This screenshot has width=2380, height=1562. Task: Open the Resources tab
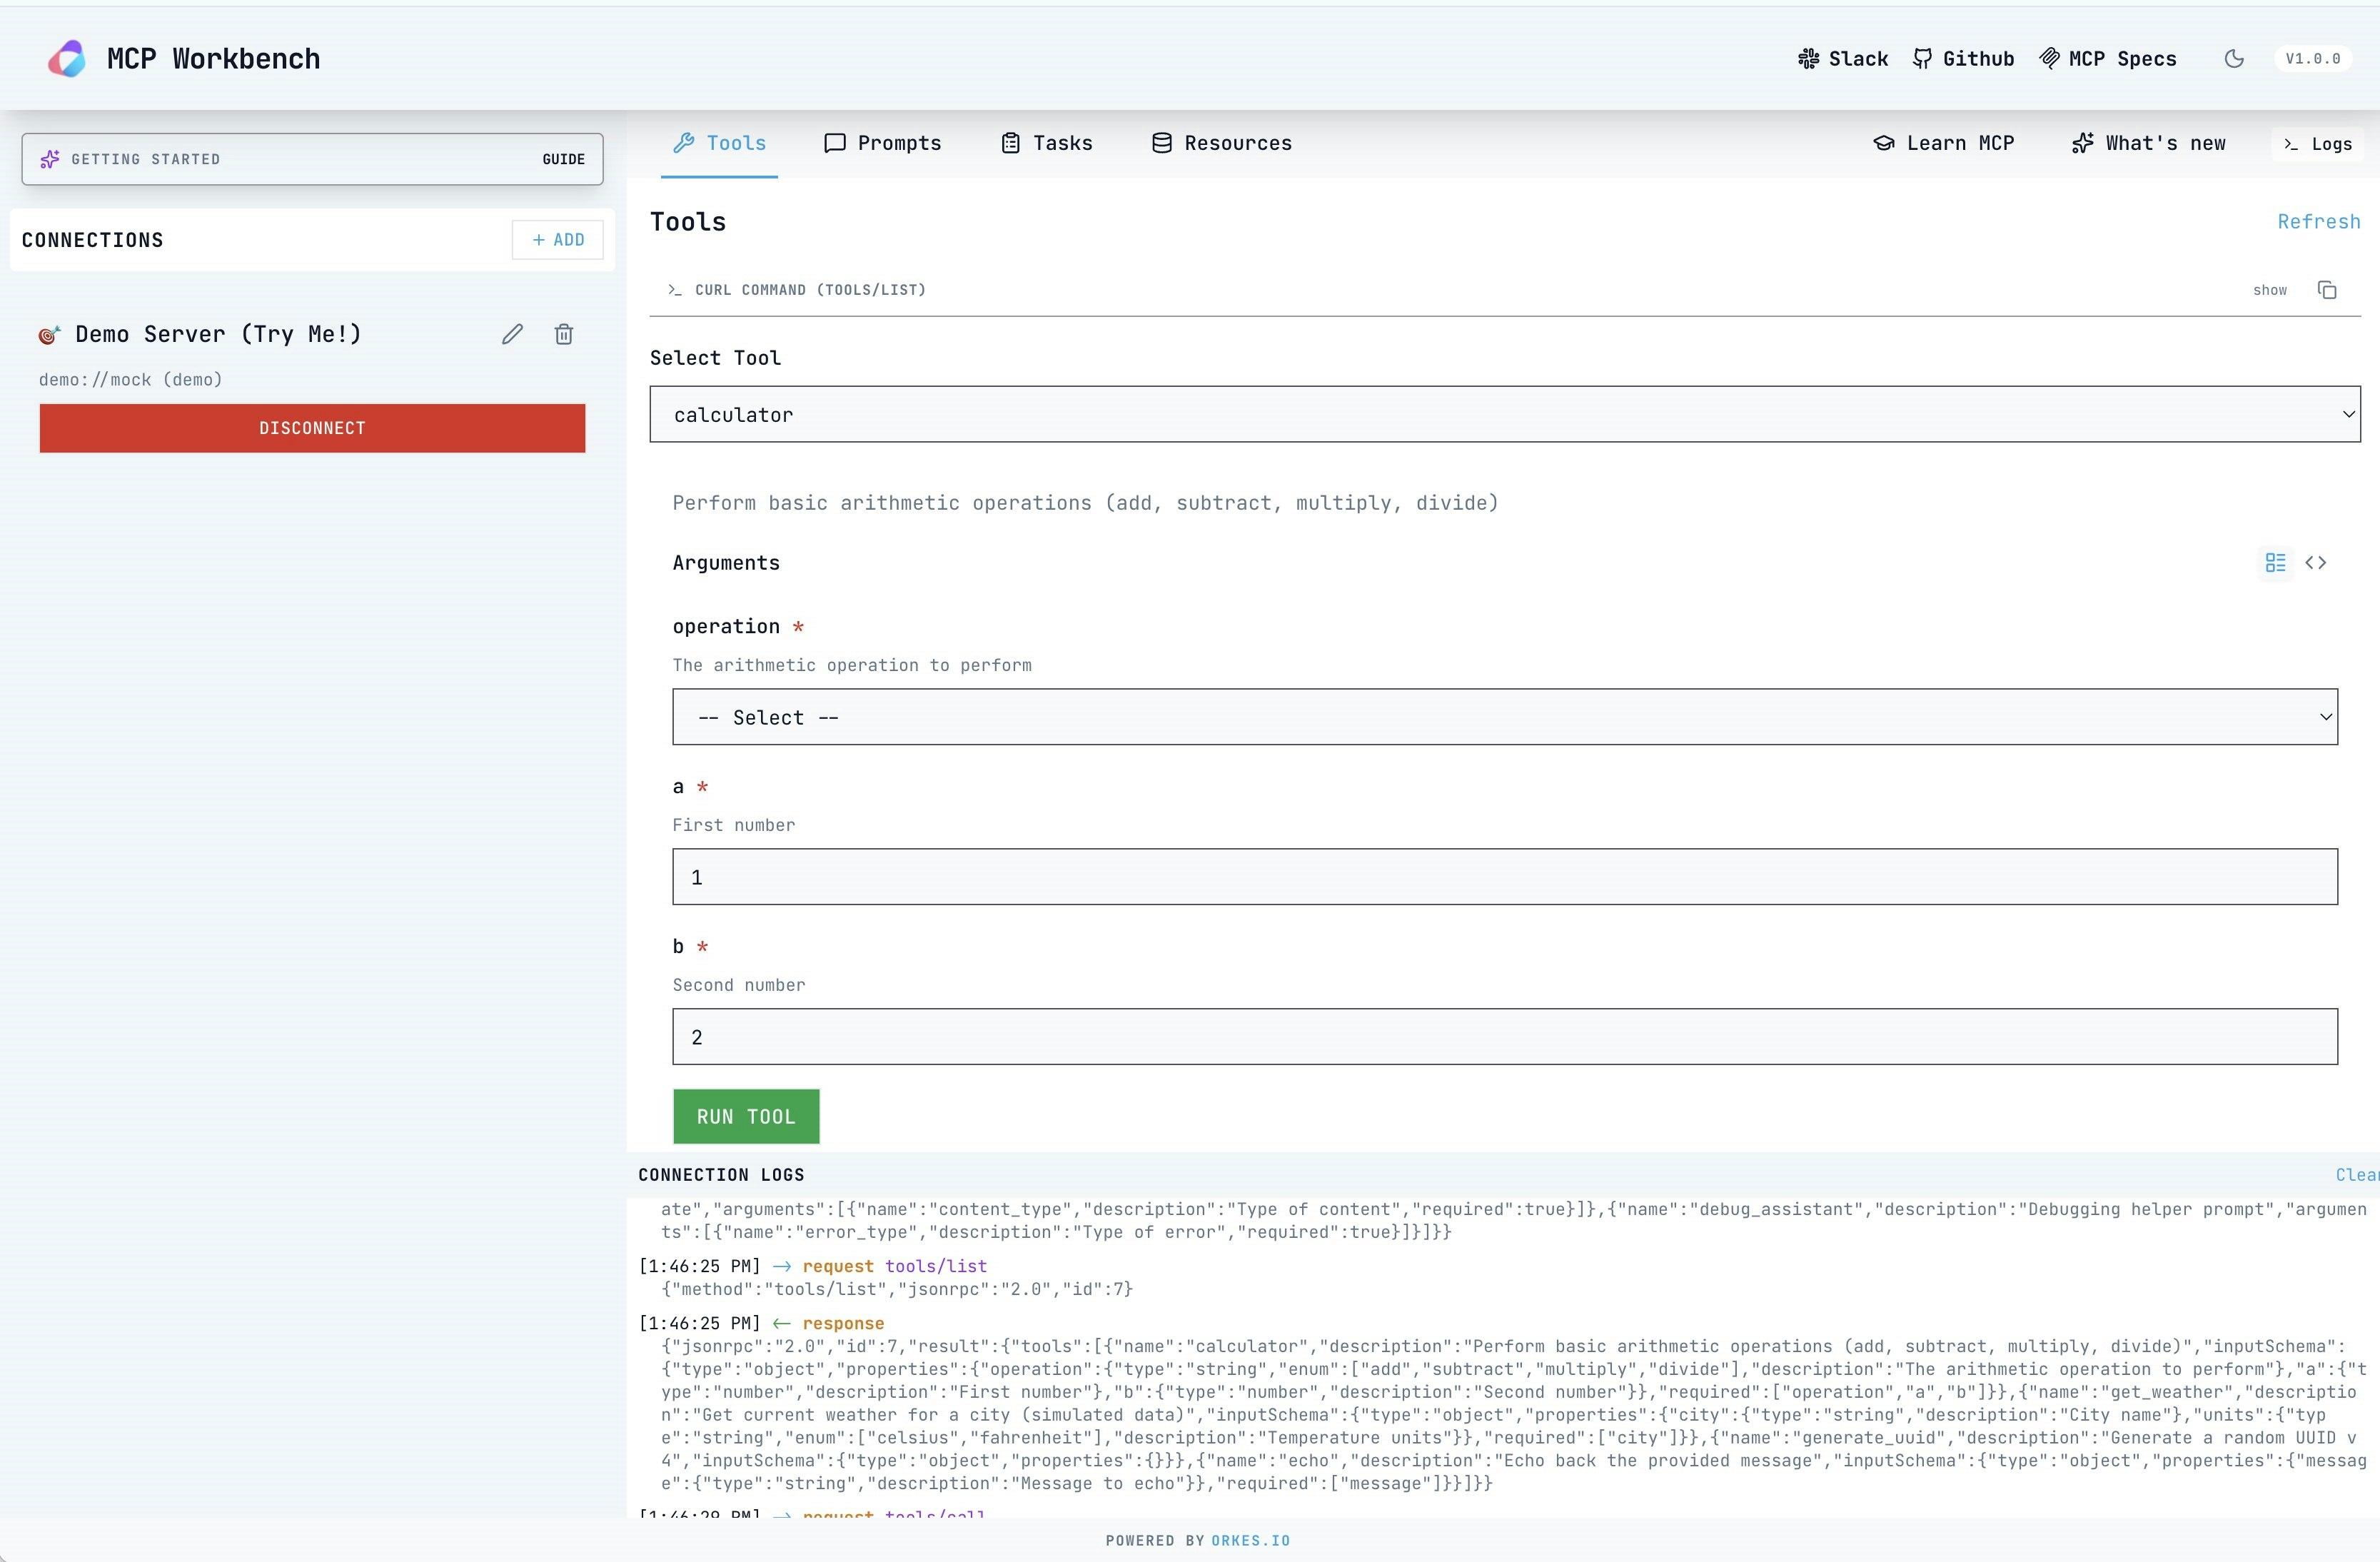[1221, 143]
